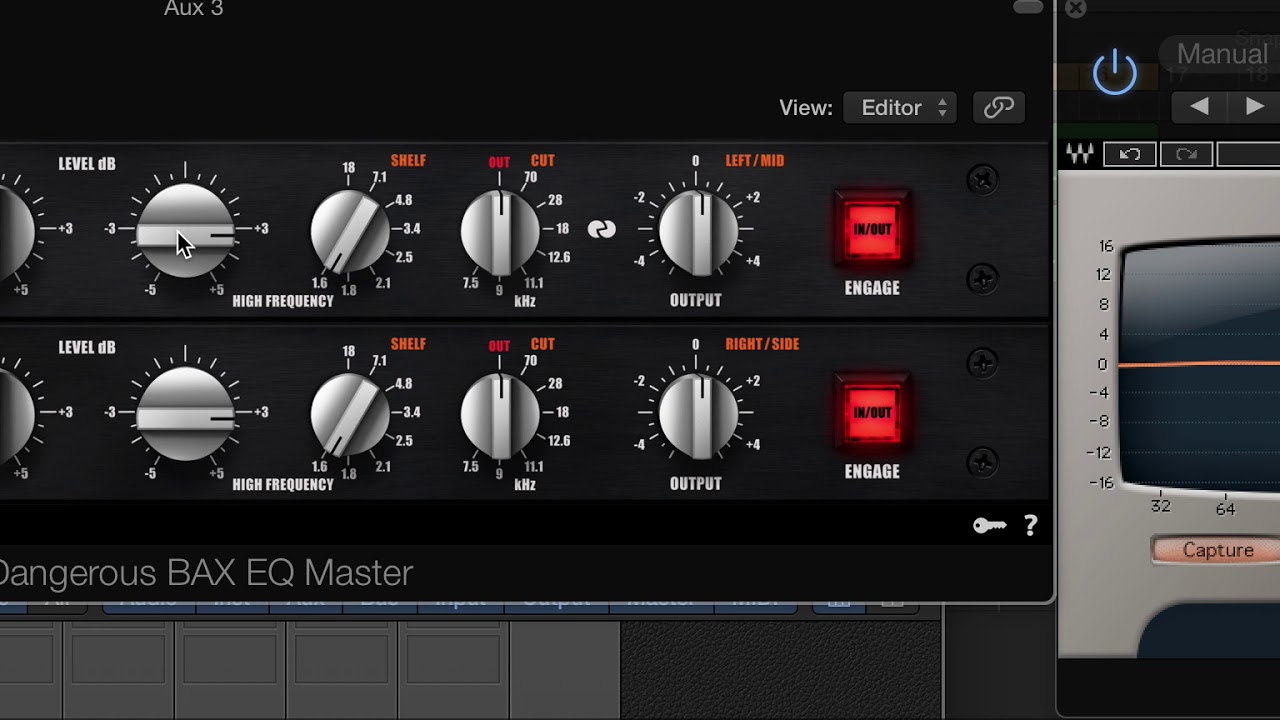Click the "Dangerous BAX EQ Master" plugin name
The image size is (1280, 720).
(x=205, y=573)
